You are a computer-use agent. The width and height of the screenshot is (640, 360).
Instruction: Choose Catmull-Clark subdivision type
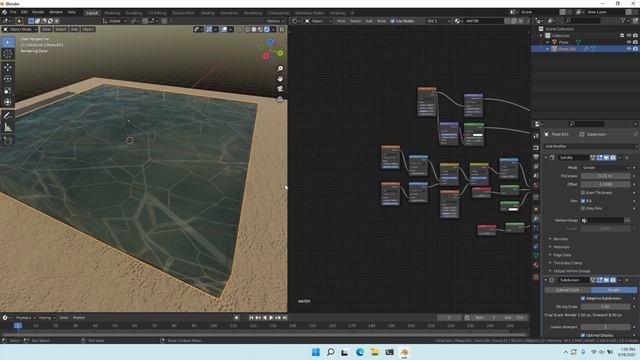click(567, 290)
